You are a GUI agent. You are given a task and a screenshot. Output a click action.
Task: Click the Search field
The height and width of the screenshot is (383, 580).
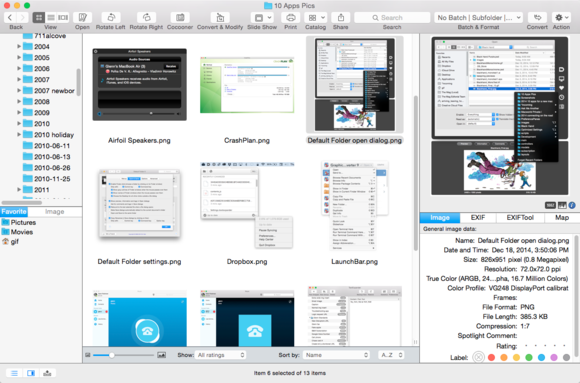tap(392, 17)
